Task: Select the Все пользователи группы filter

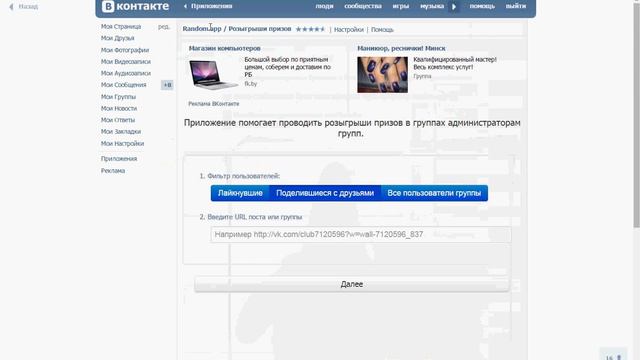Action: 434,193
